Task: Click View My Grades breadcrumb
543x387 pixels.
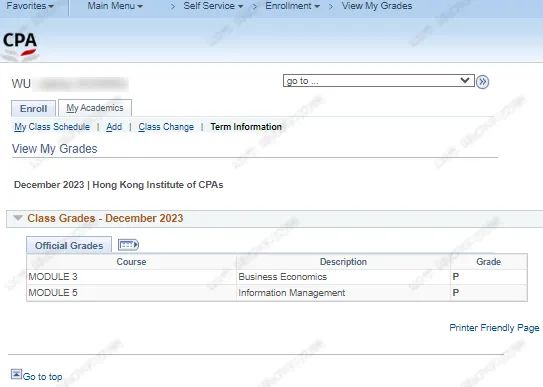Action: click(377, 6)
